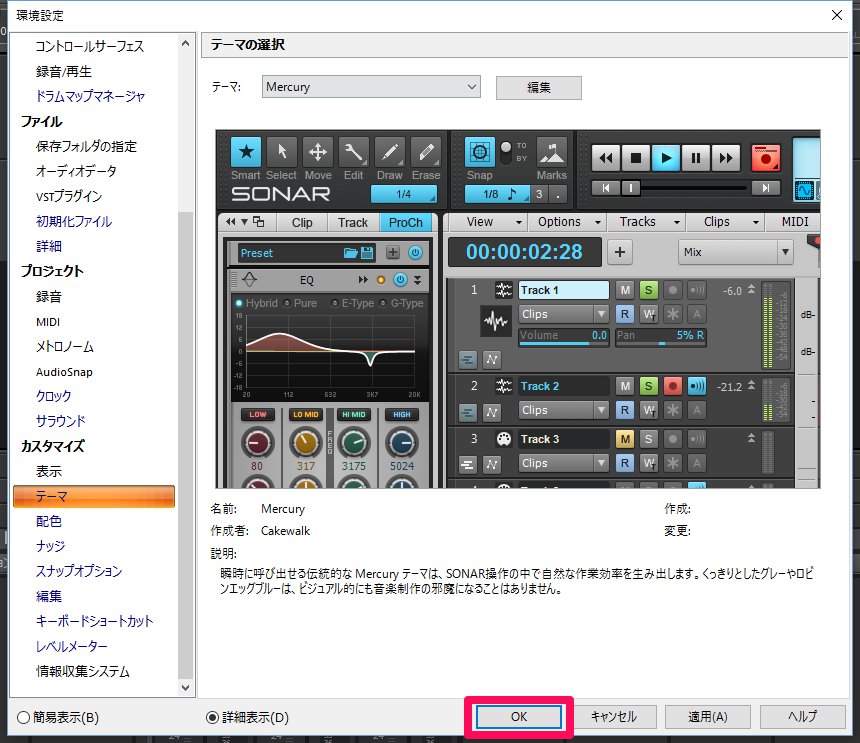
Task: Click the Preset load folder icon in ProChannel
Action: 350,253
